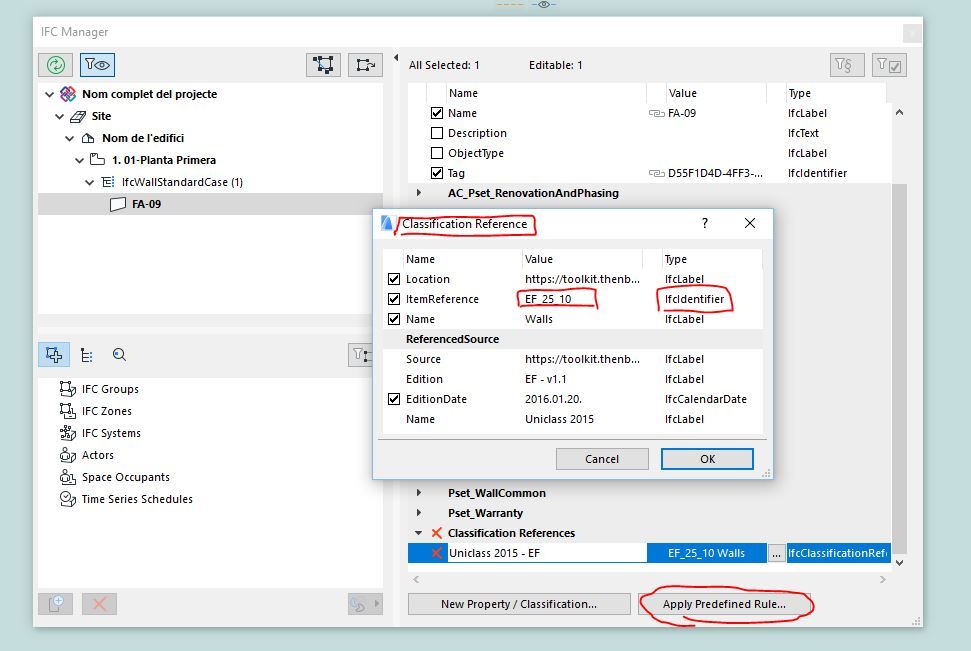971x651 pixels.
Task: Click the ellipsis button on EF_25_10 Walls row
Action: click(x=776, y=553)
